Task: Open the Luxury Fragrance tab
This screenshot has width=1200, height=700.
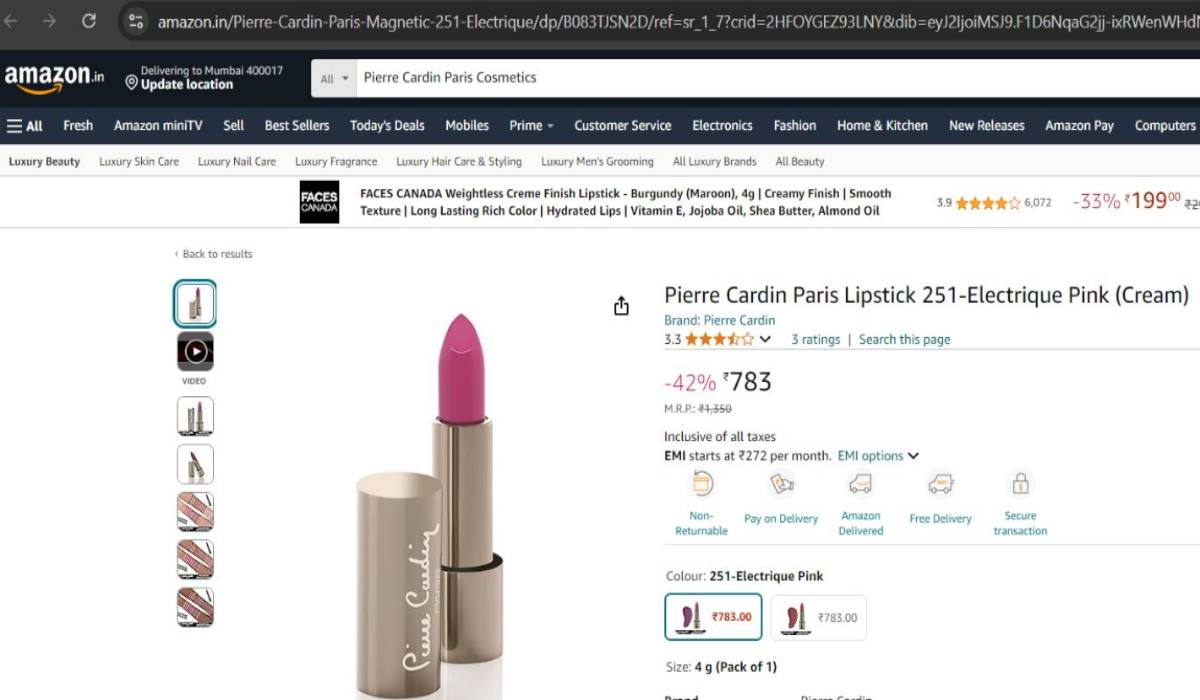Action: [x=336, y=162]
